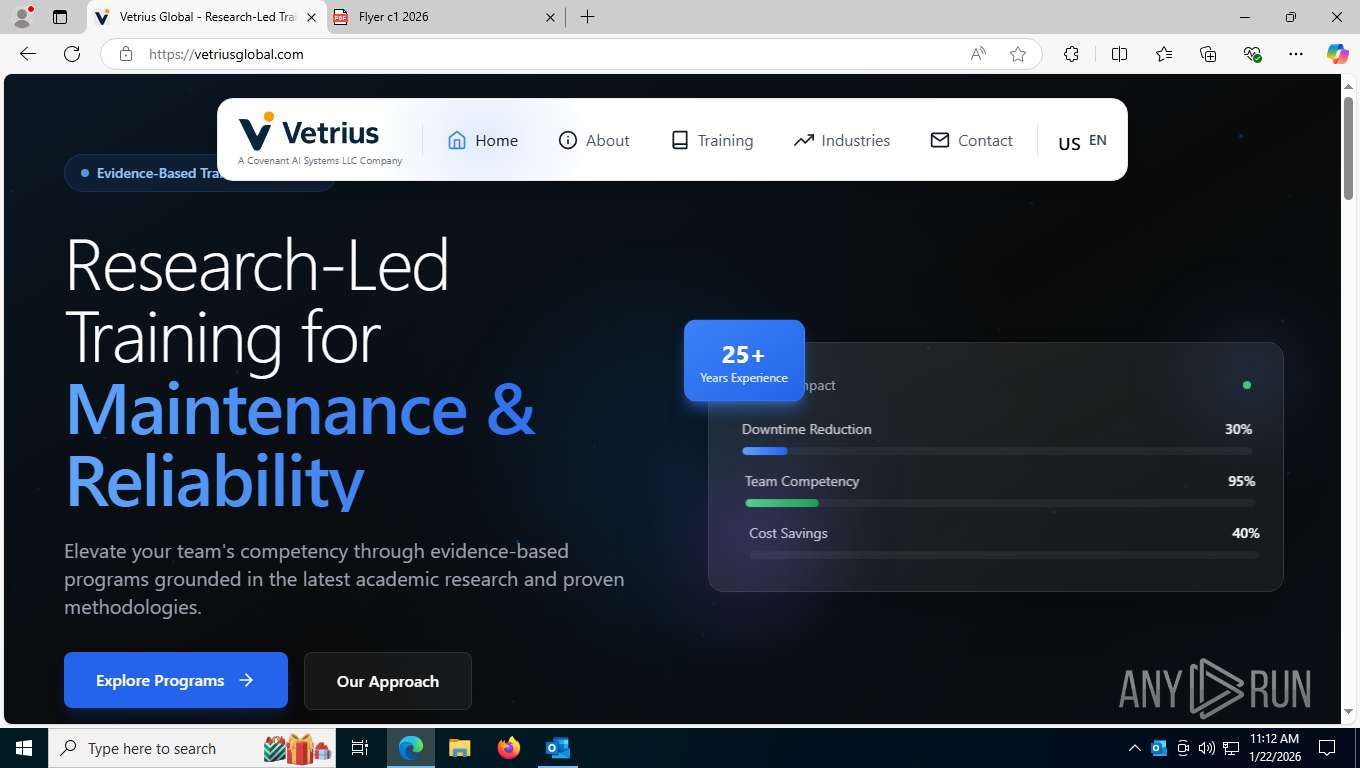Click the scrollbar down arrow
This screenshot has width=1360, height=768.
(x=1348, y=711)
